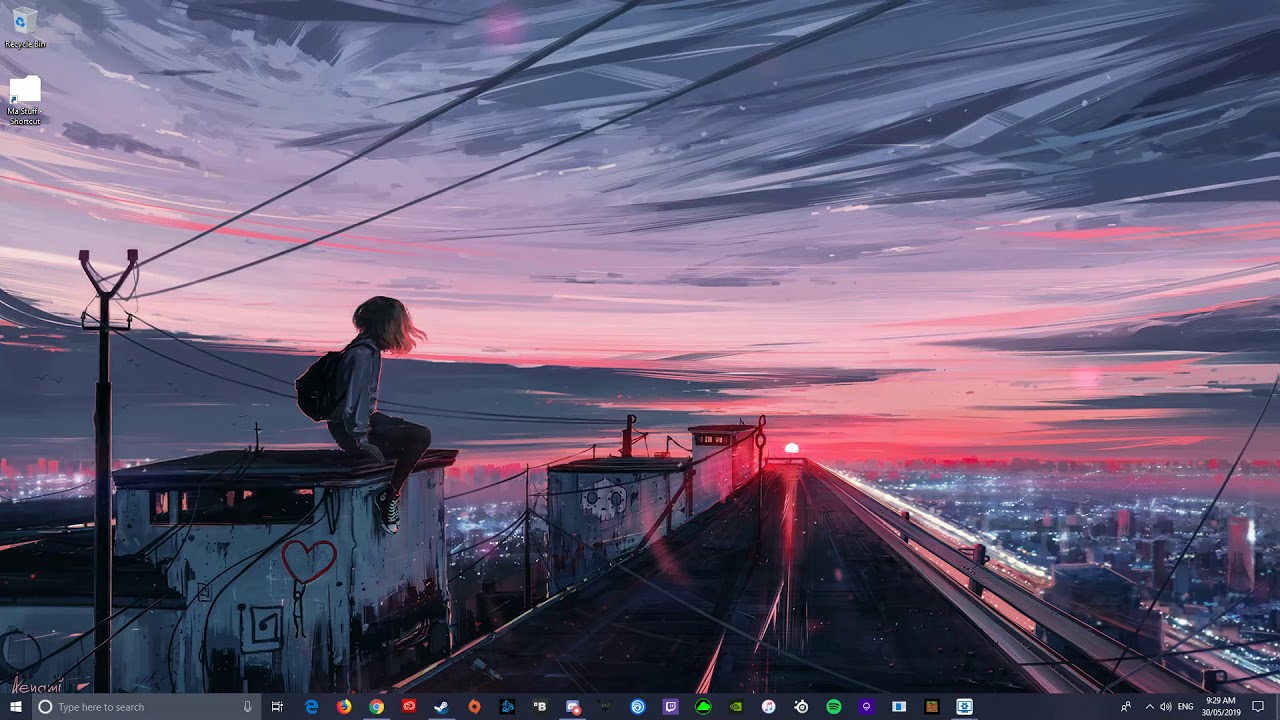Open the Action Center notifications
This screenshot has height=720, width=1280.
click(1258, 707)
